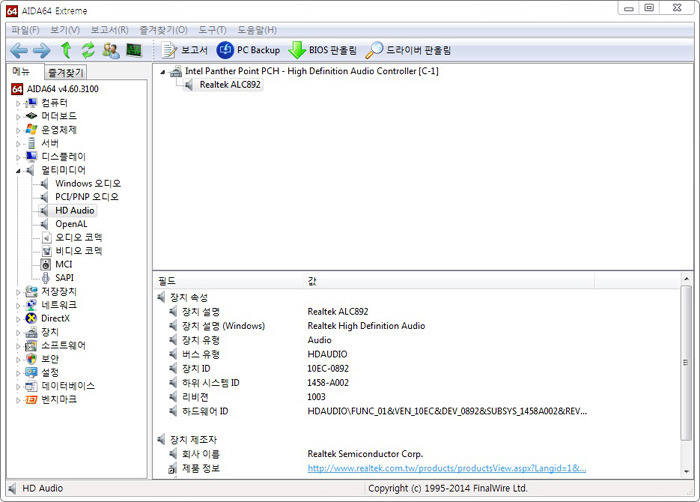Sort by the 필드 column header
The height and width of the screenshot is (502, 700).
pyautogui.click(x=228, y=281)
